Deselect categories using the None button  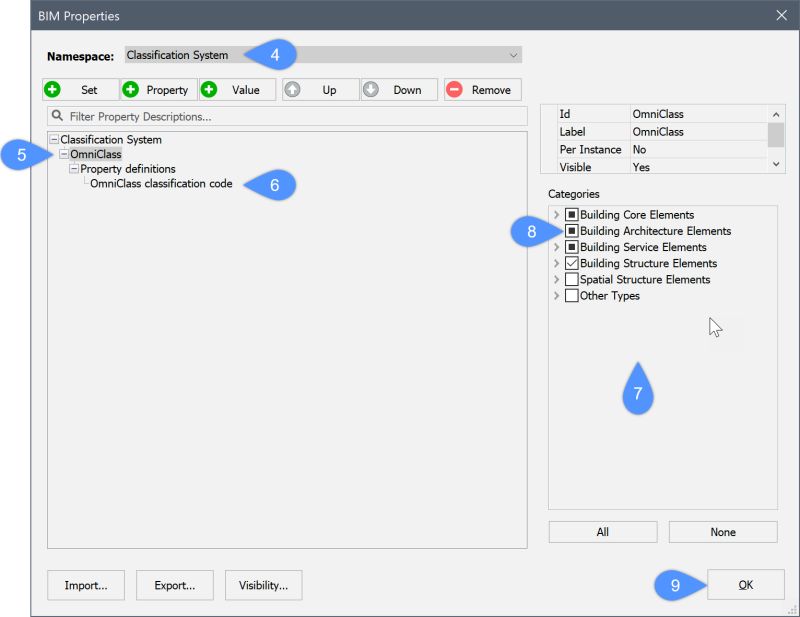click(722, 531)
